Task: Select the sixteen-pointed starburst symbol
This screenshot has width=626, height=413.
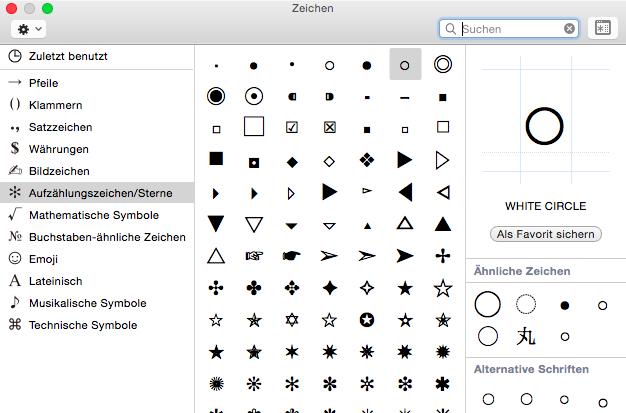Action: click(x=216, y=384)
